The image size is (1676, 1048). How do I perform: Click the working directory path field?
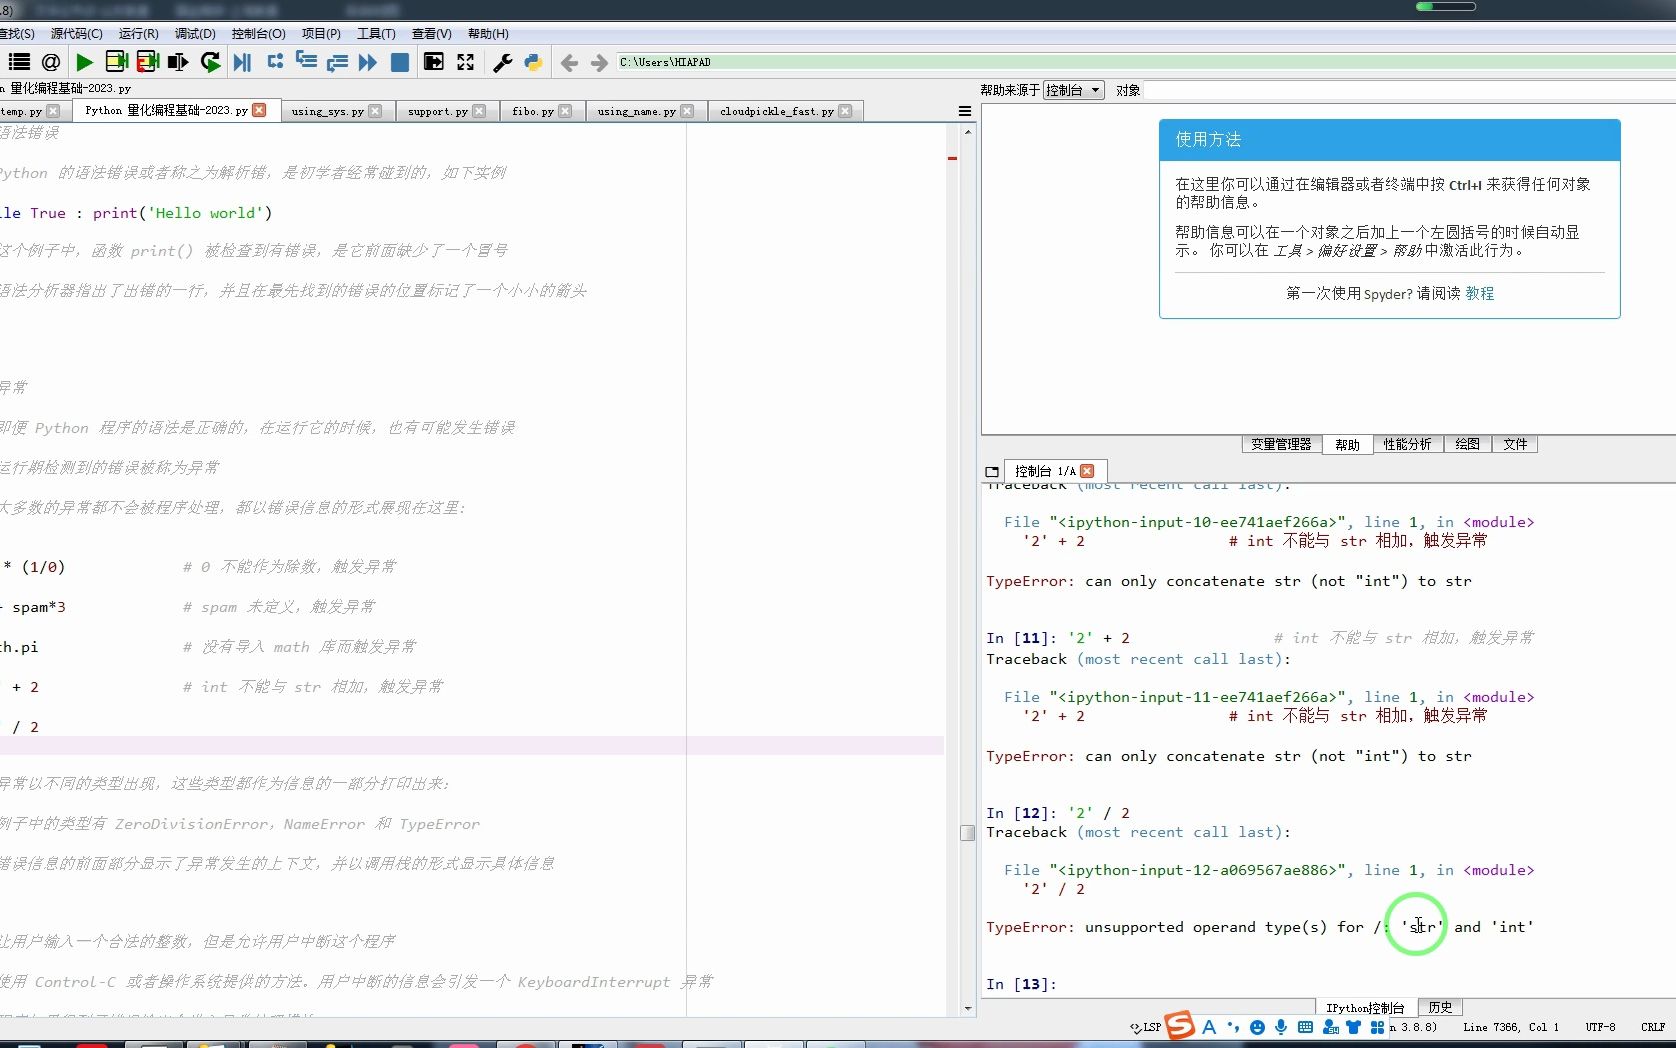point(1145,62)
